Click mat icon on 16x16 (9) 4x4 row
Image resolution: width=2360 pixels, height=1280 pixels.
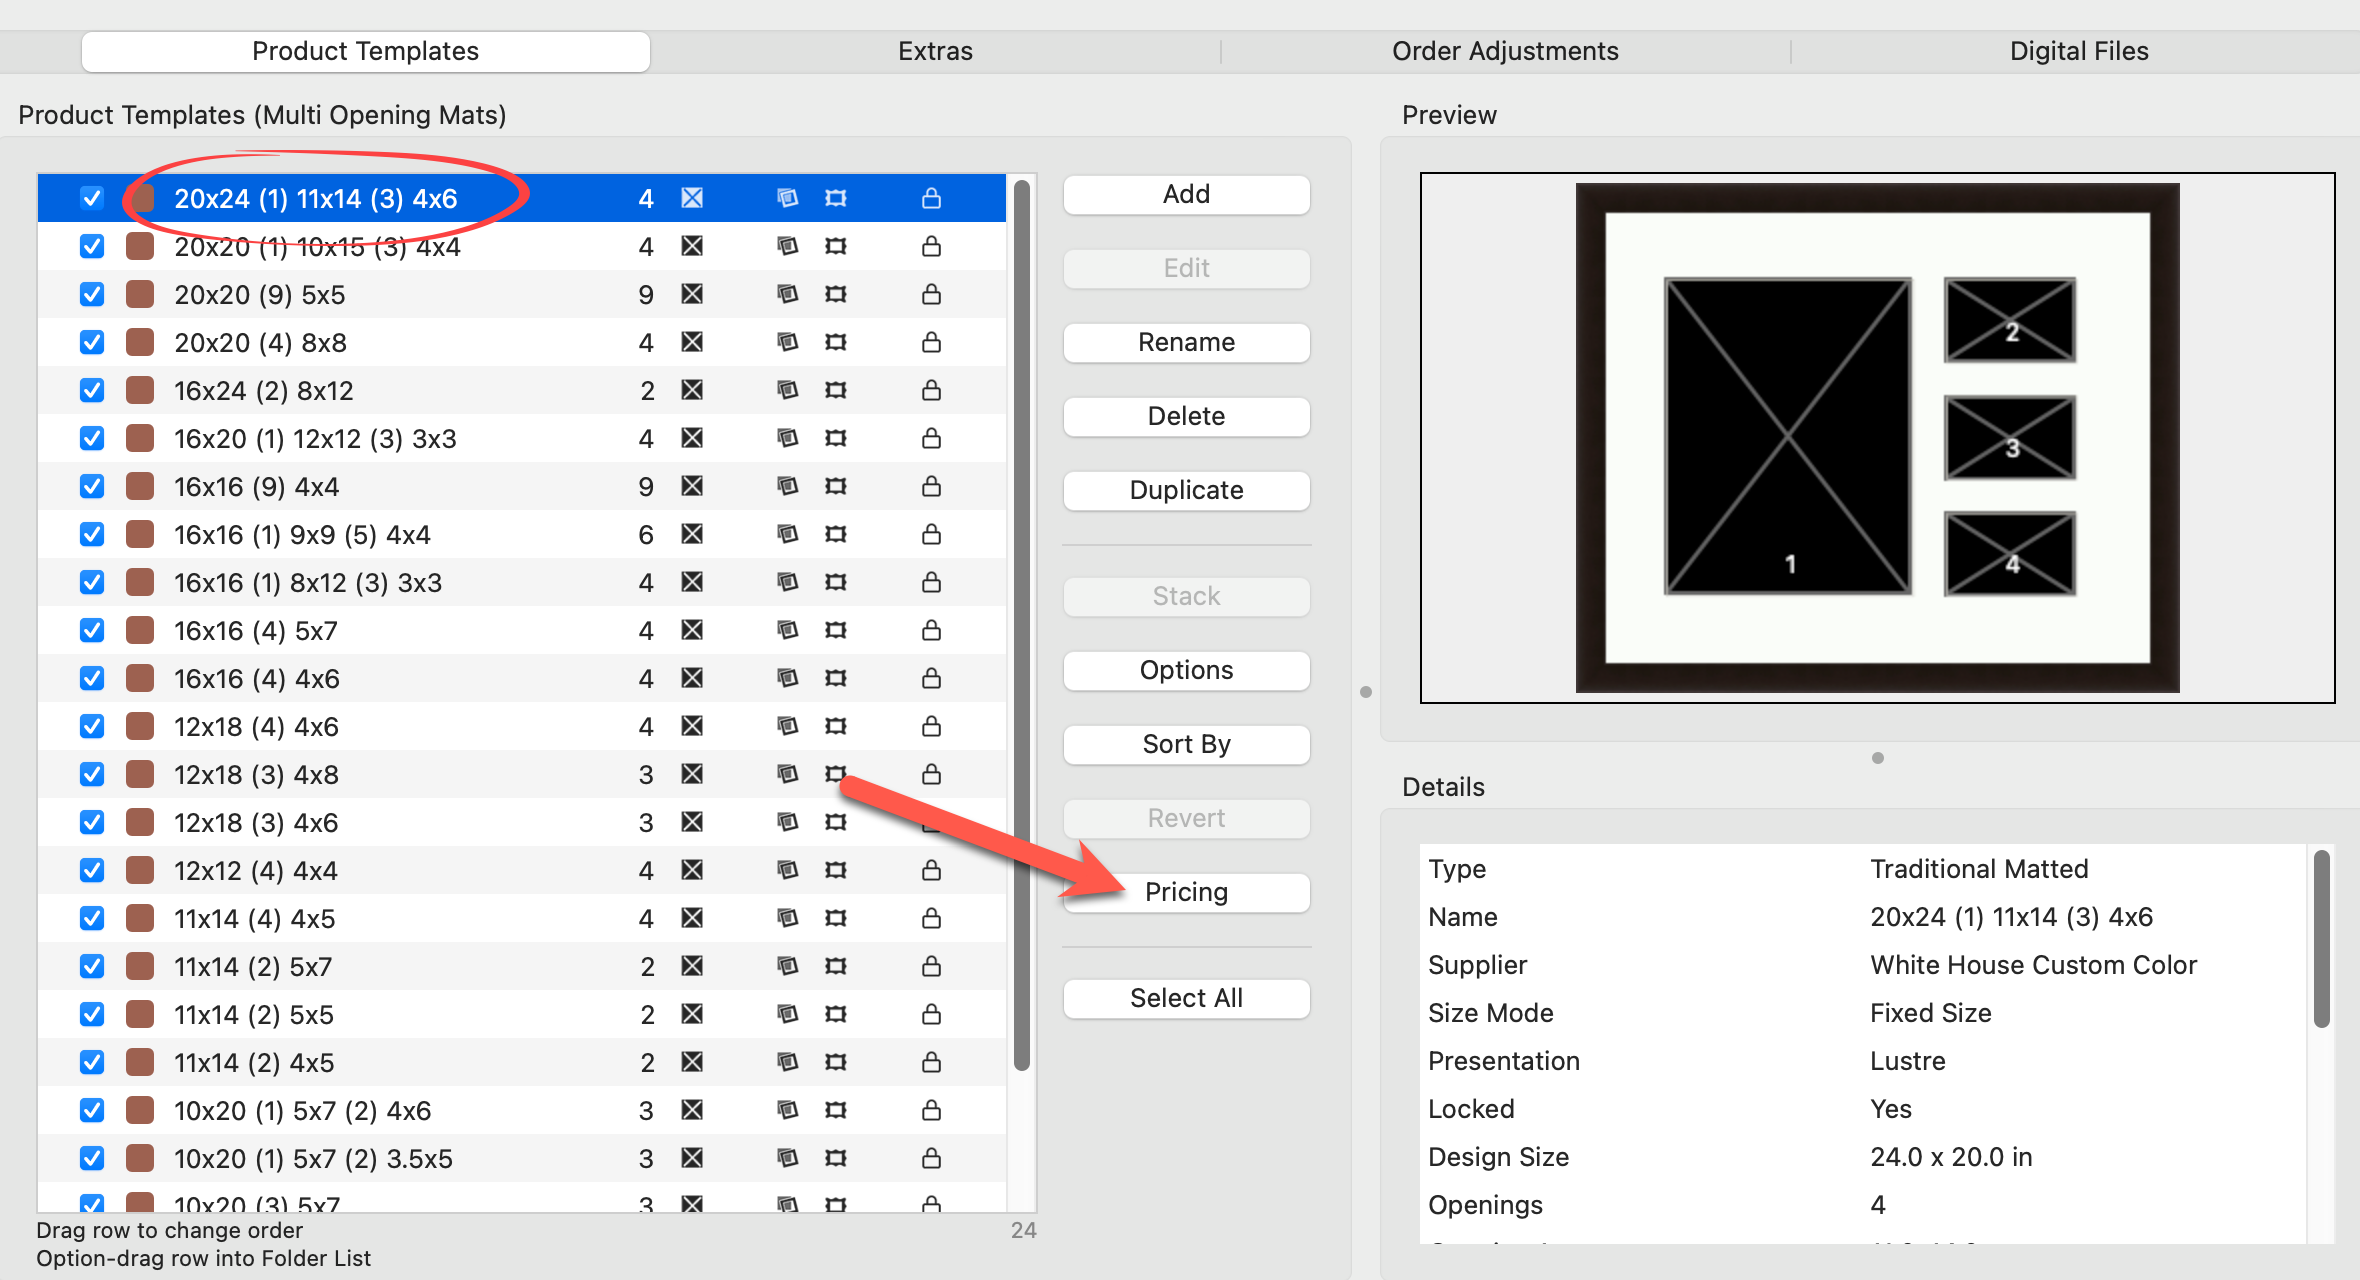tap(787, 486)
